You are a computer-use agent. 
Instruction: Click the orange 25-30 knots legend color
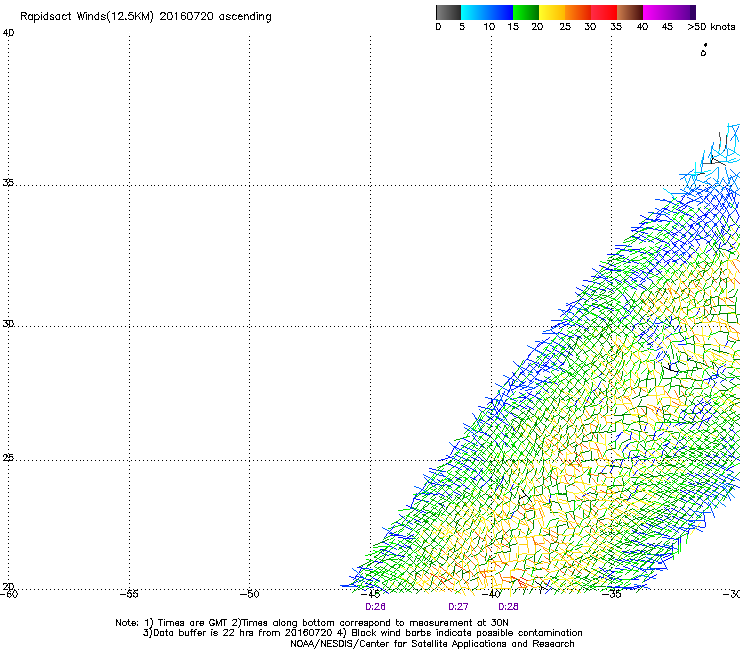pyautogui.click(x=578, y=12)
